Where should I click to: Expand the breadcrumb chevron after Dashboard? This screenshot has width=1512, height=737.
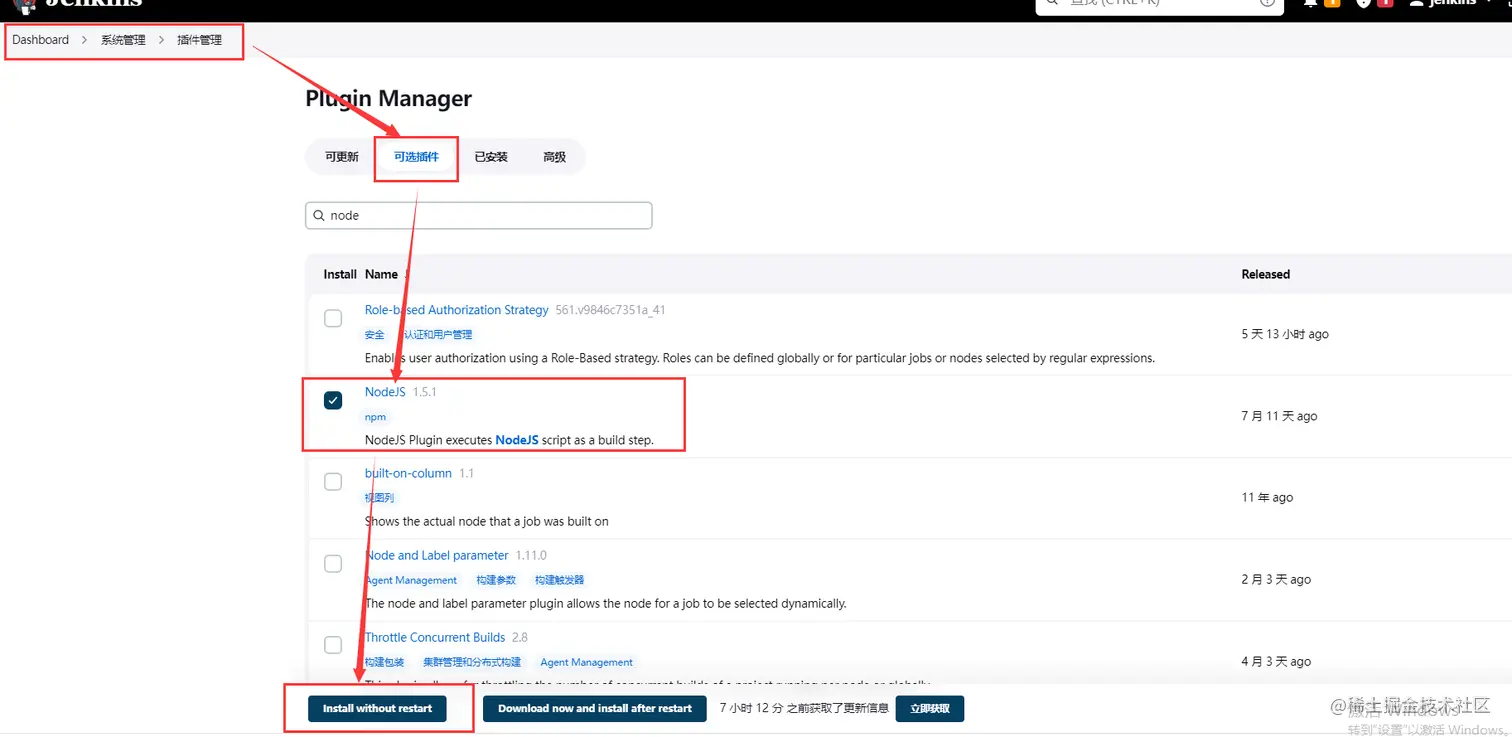[x=85, y=40]
